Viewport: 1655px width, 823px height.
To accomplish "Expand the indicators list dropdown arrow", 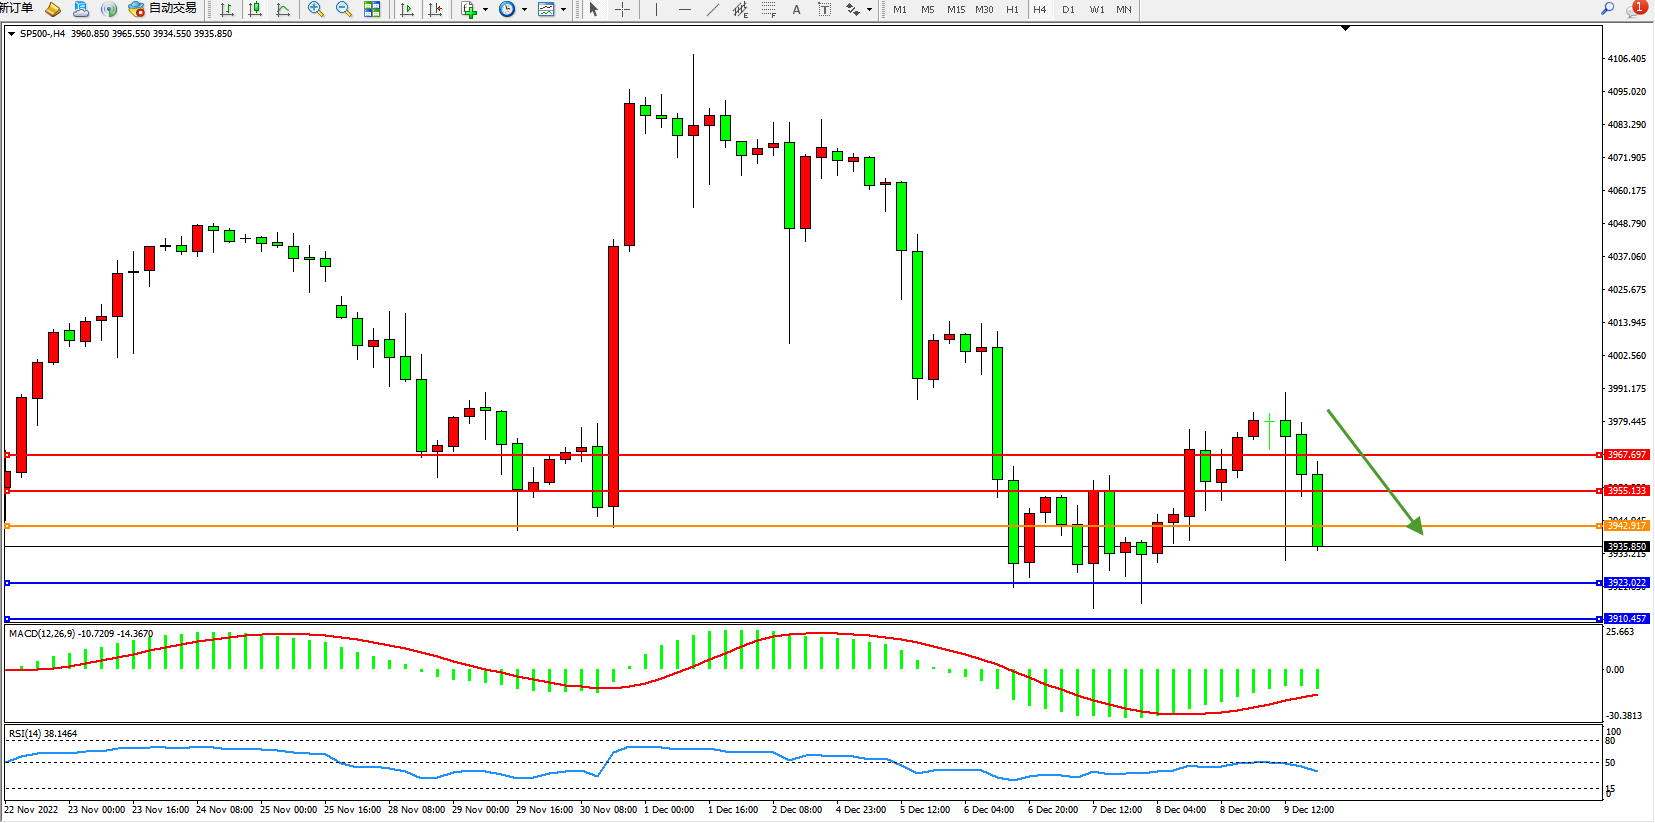I will [x=486, y=10].
